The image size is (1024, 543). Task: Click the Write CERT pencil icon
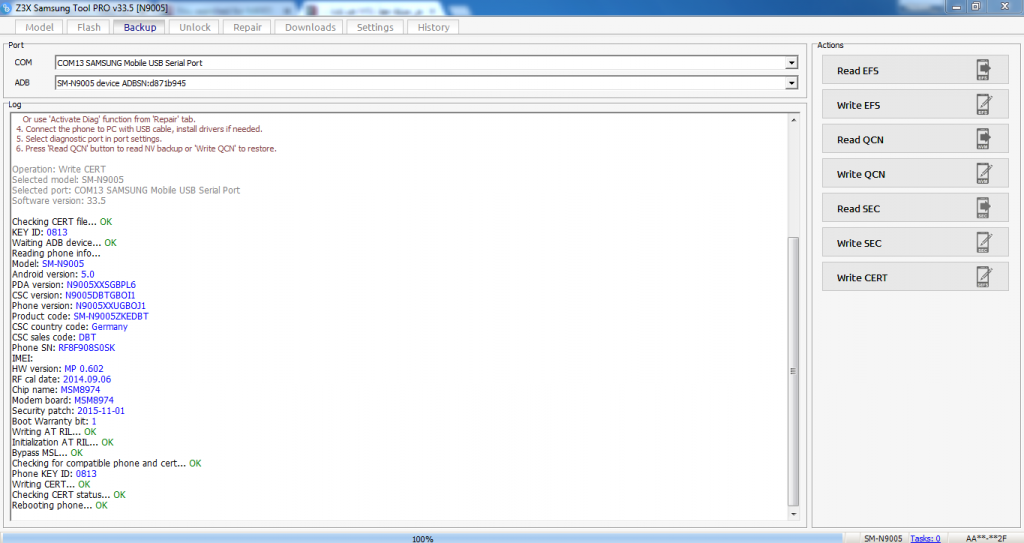tap(983, 278)
